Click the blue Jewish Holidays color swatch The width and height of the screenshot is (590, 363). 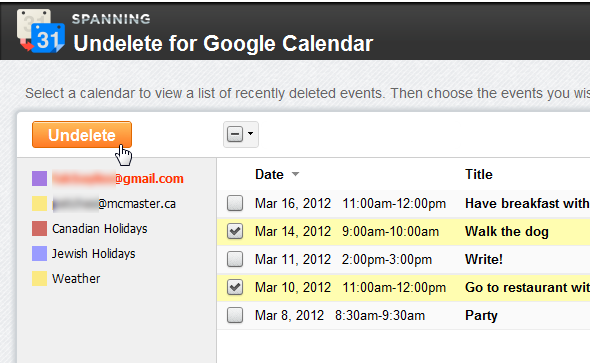39,254
